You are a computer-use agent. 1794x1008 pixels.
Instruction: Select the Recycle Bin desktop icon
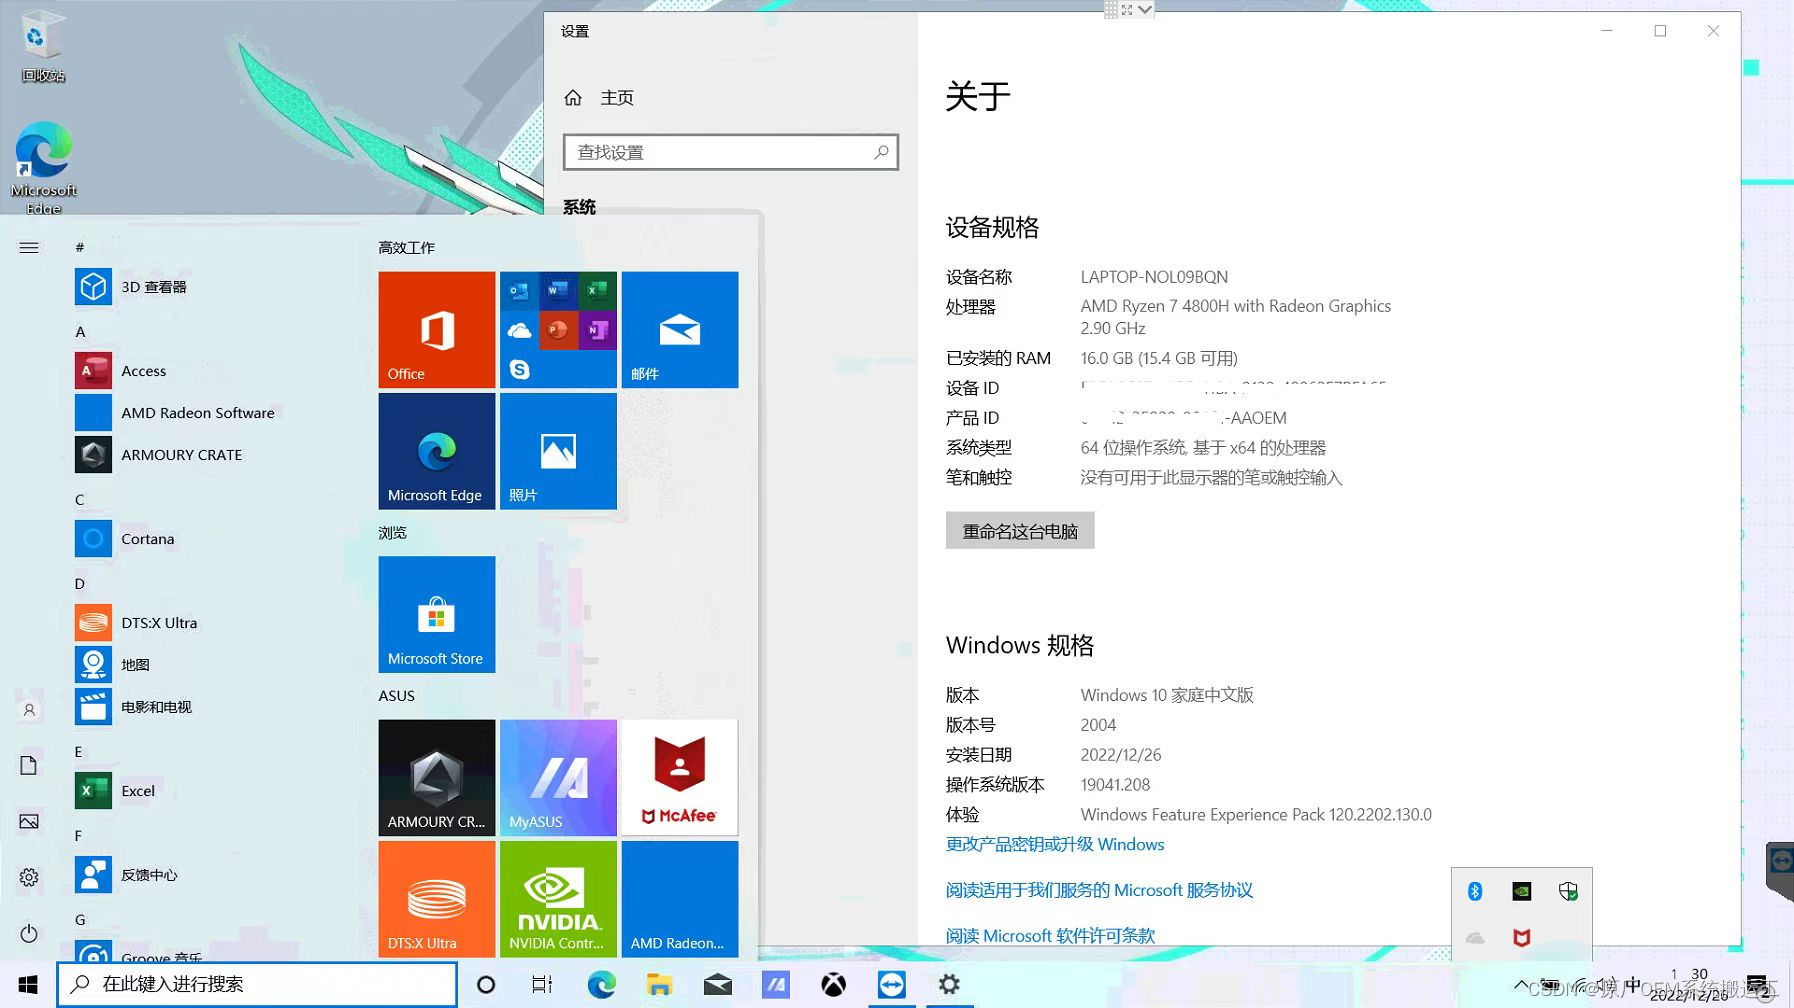(x=43, y=46)
